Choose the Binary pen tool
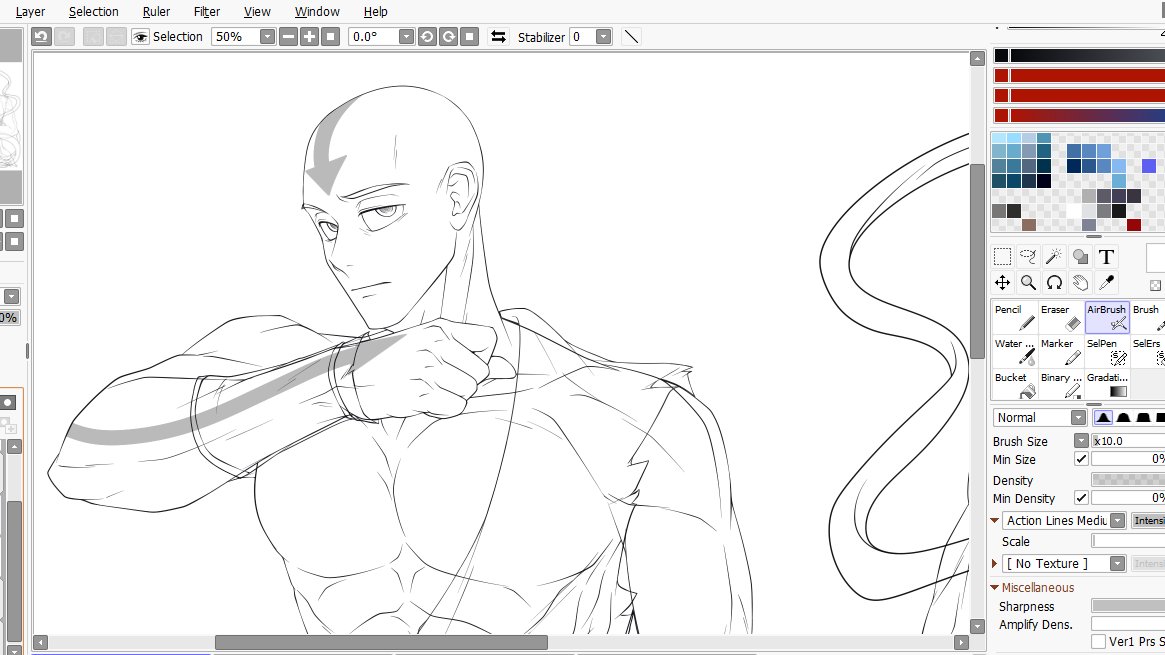1165x655 pixels. click(1061, 385)
